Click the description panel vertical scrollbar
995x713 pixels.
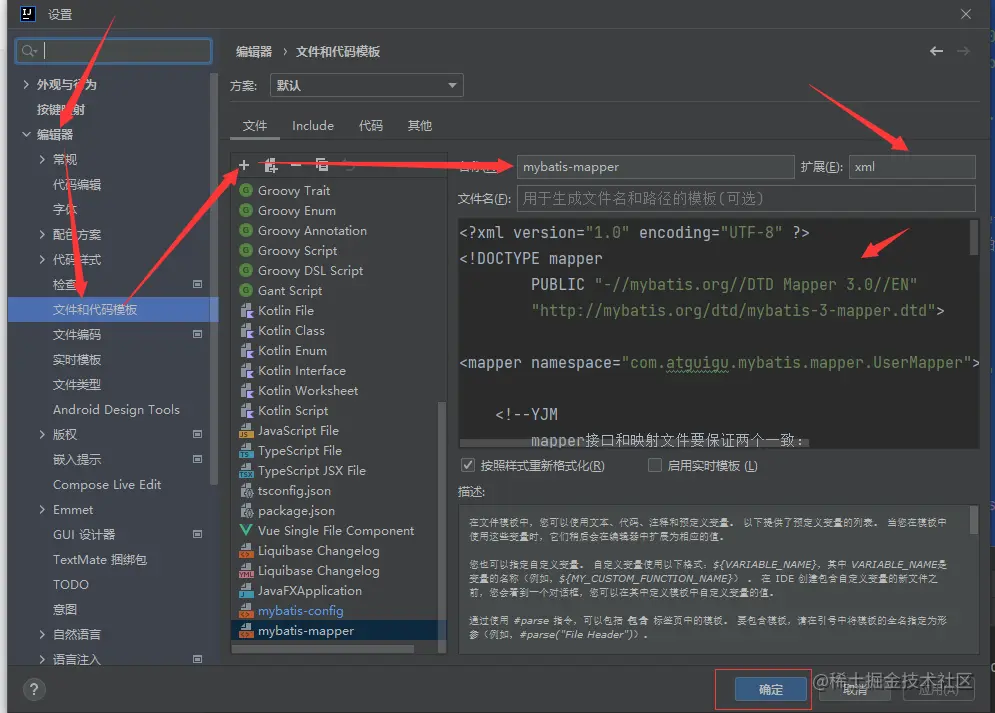tap(973, 520)
